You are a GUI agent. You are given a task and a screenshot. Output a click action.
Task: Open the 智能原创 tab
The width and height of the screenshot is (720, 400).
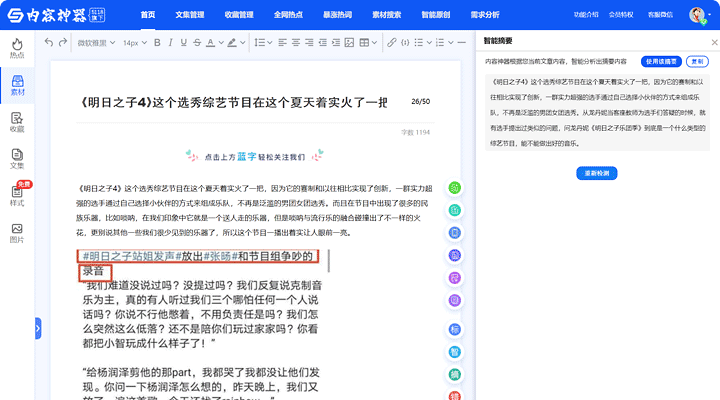[435, 15]
